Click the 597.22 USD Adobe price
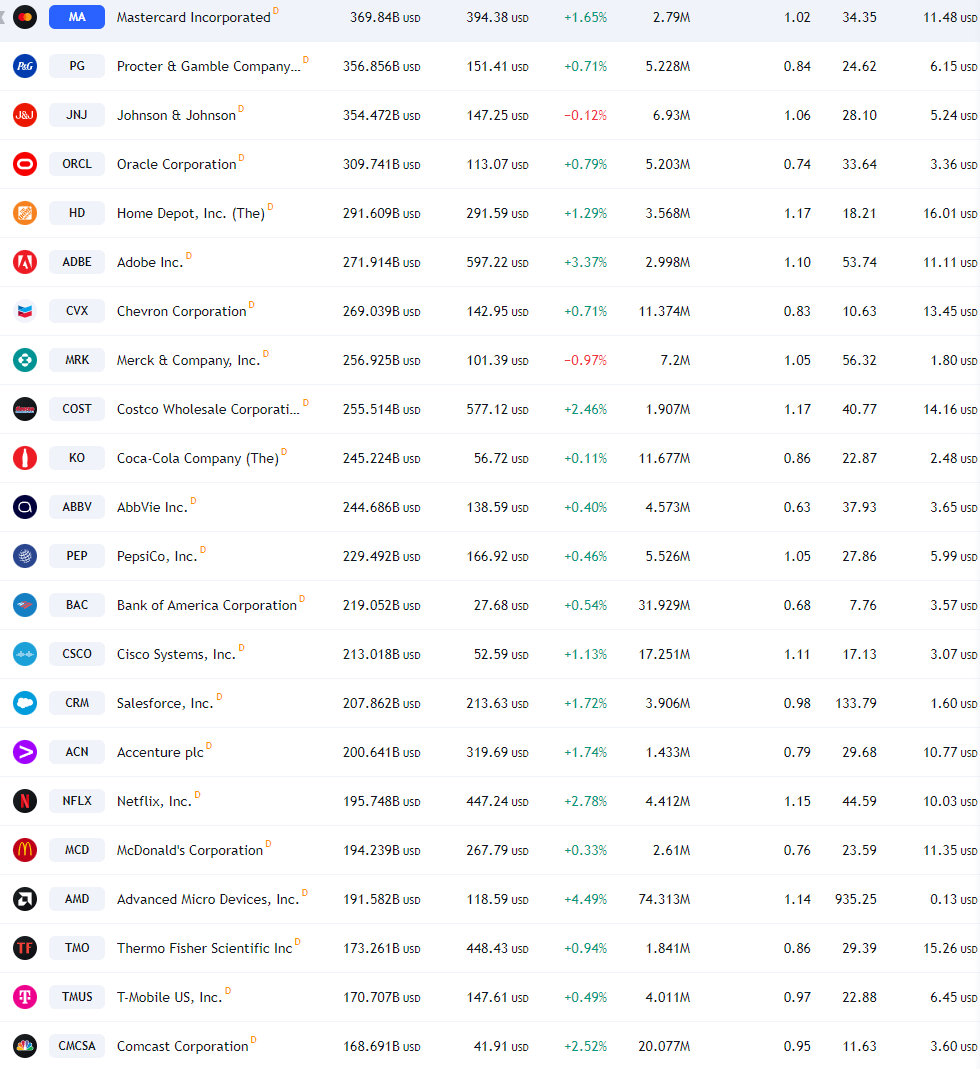The width and height of the screenshot is (980, 1069). (497, 262)
